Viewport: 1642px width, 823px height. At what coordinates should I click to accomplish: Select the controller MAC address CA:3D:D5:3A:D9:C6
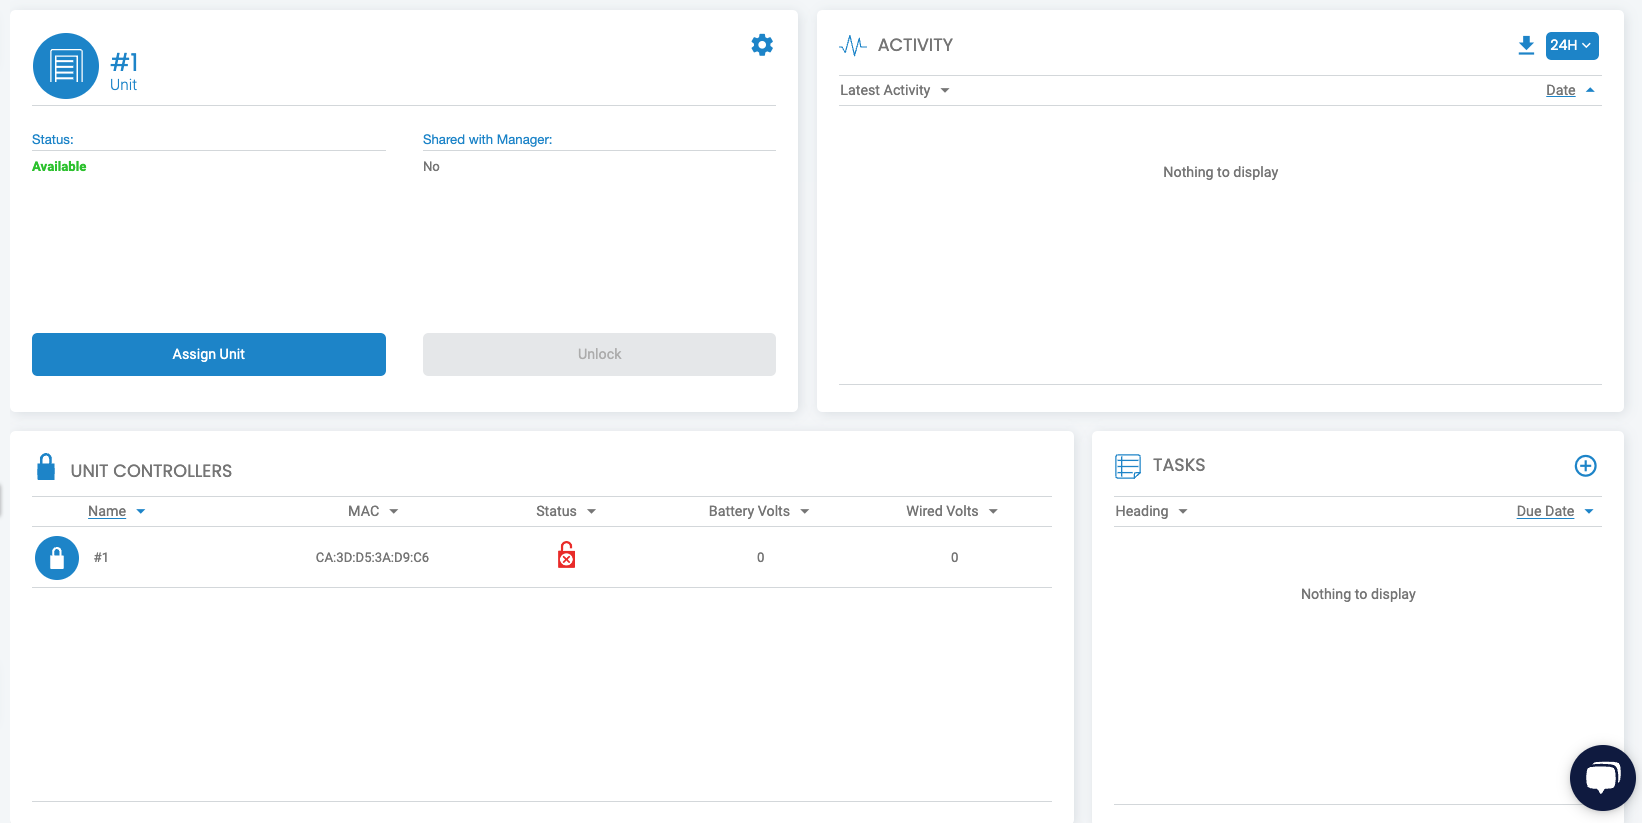click(372, 558)
